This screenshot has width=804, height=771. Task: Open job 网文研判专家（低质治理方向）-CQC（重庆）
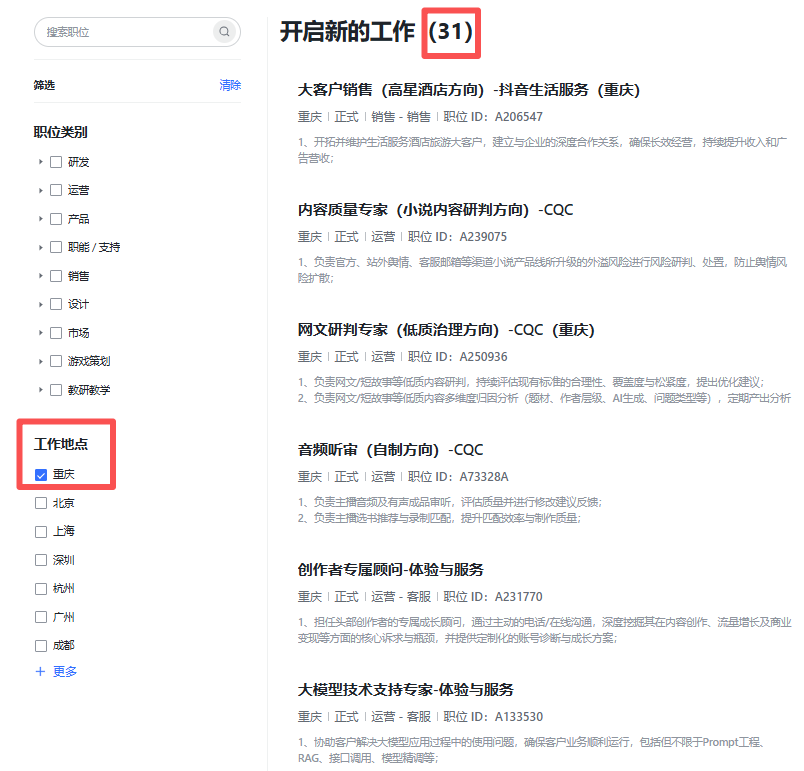[x=446, y=330]
